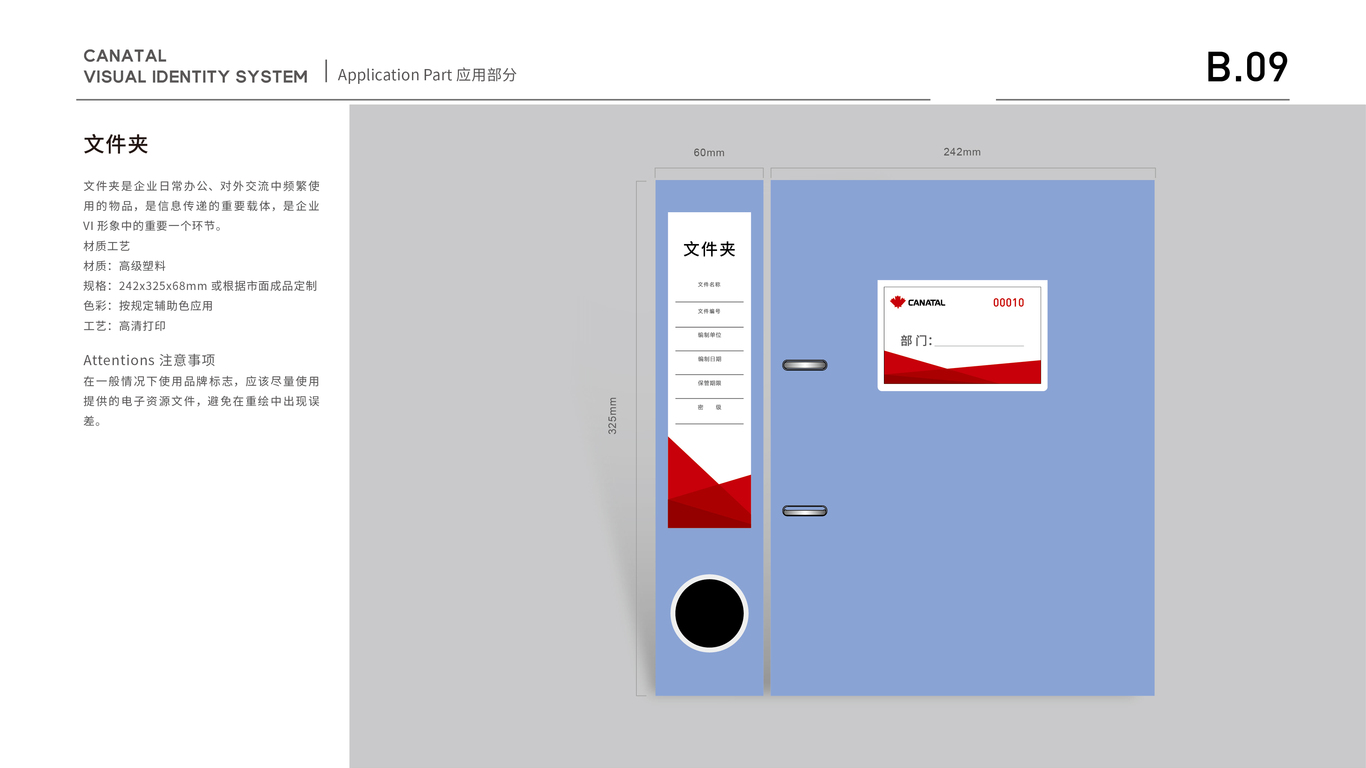Click the CANATAL wordmark on cover label
This screenshot has width=1366, height=768.
pyautogui.click(x=926, y=302)
